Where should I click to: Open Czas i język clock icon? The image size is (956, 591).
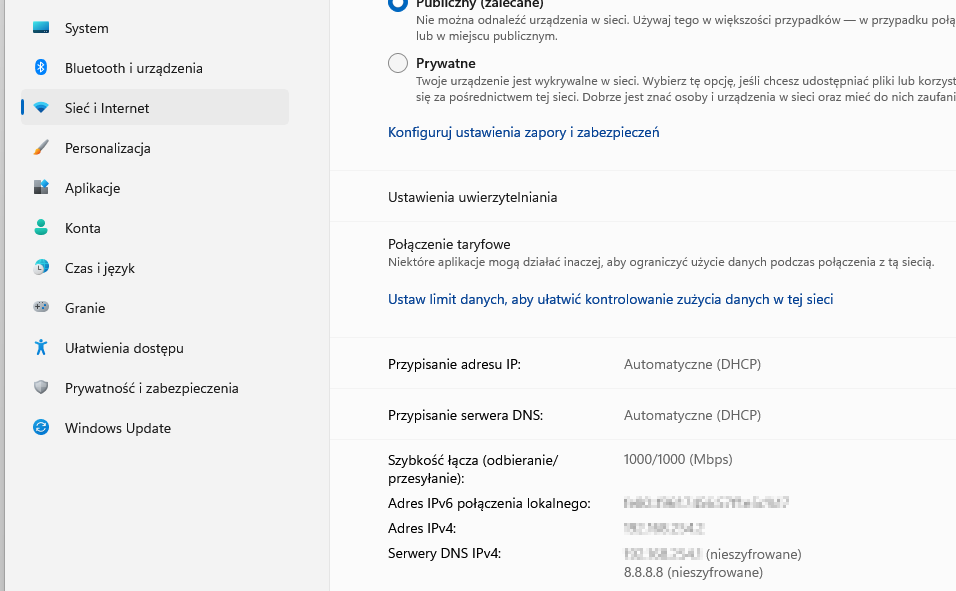tap(41, 268)
